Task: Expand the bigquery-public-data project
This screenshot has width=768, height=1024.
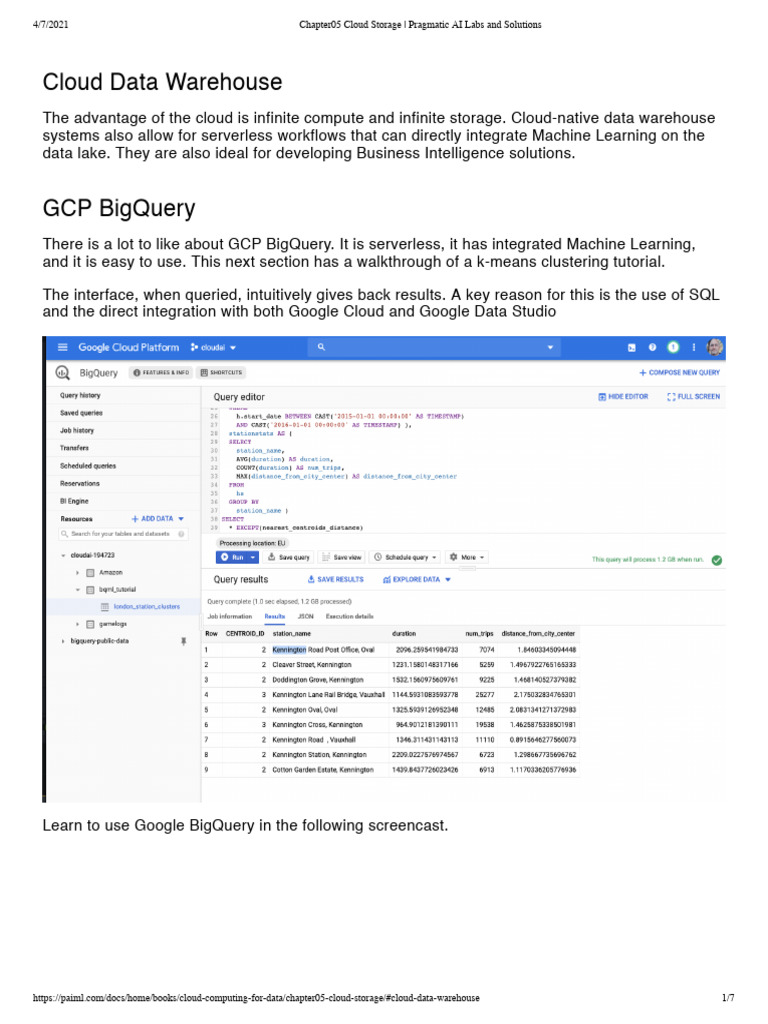Action: (x=63, y=641)
